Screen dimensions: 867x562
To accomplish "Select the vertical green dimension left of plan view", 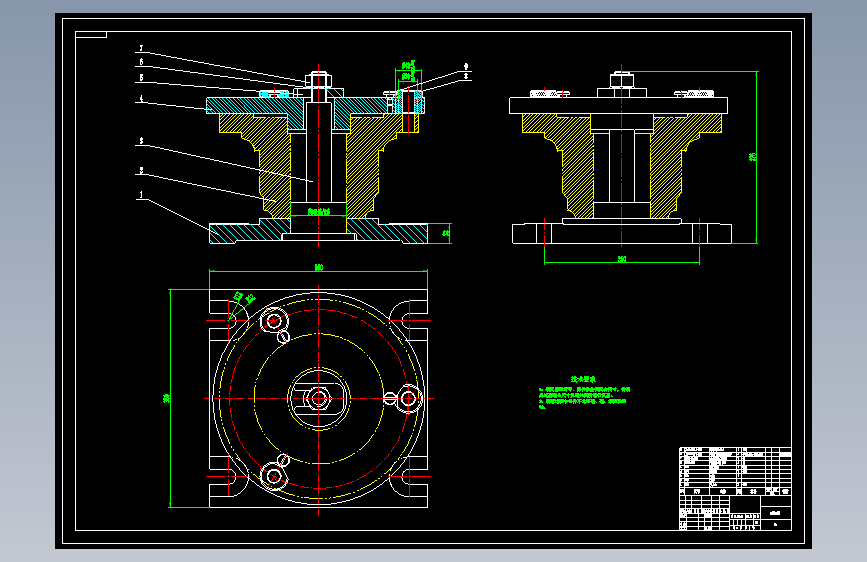I will tap(168, 398).
